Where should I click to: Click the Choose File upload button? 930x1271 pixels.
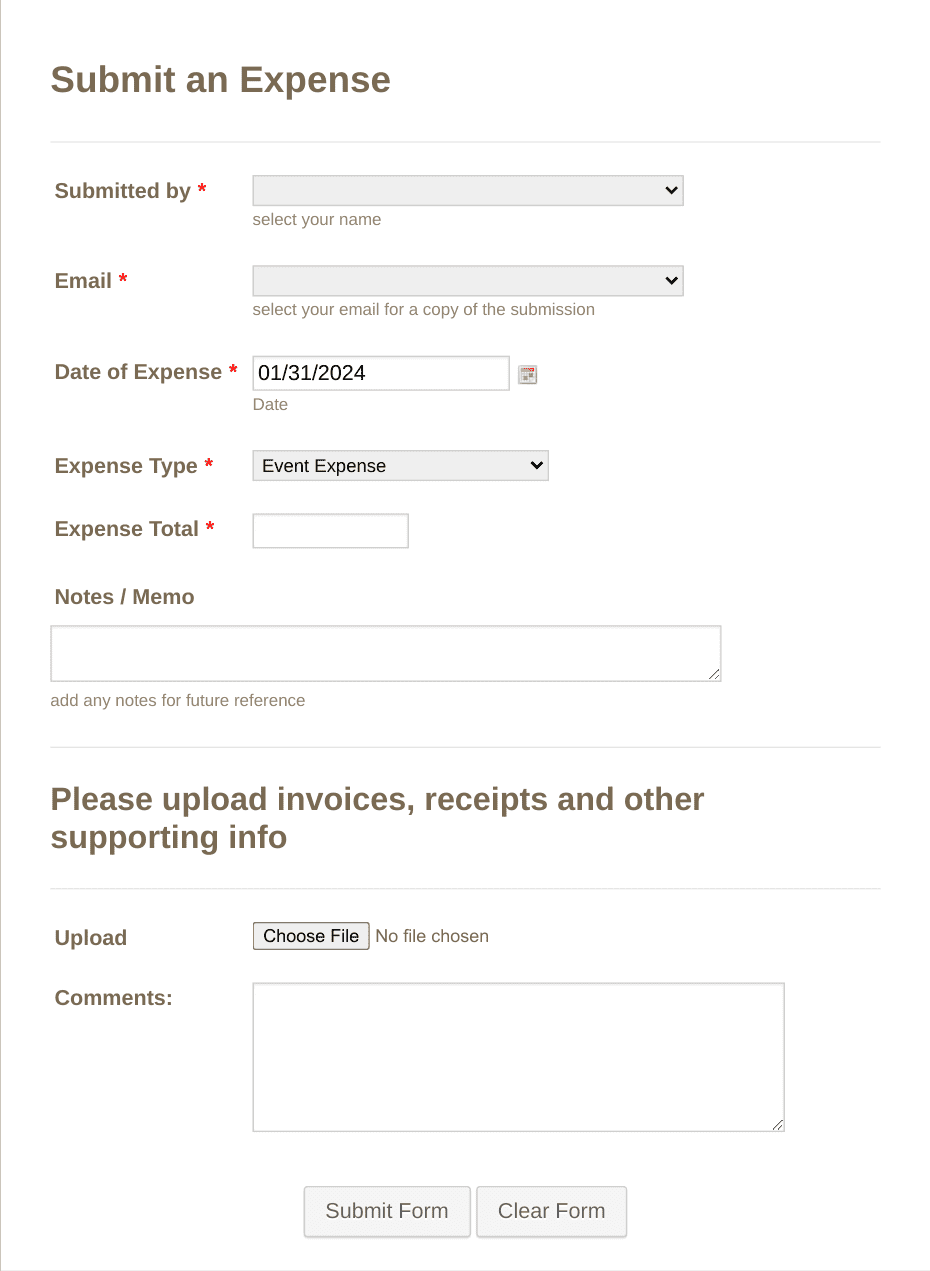[x=310, y=936]
